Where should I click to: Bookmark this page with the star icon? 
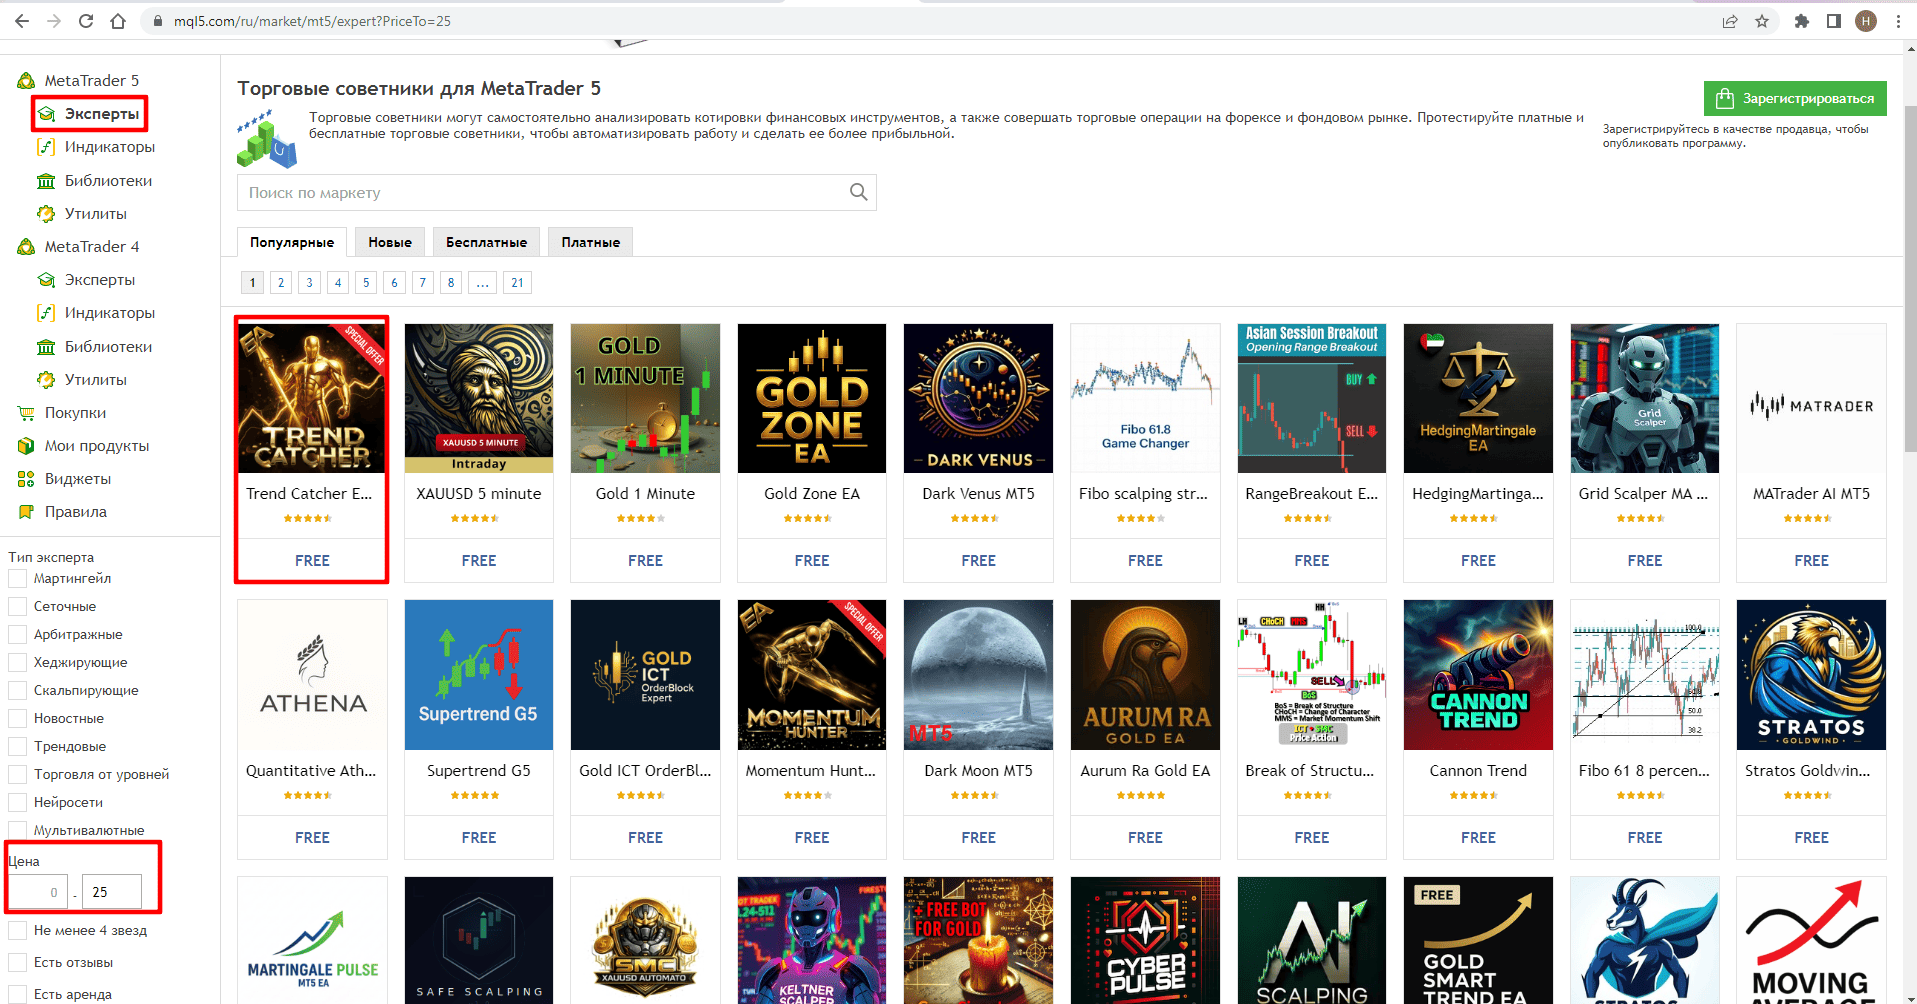coord(1762,21)
